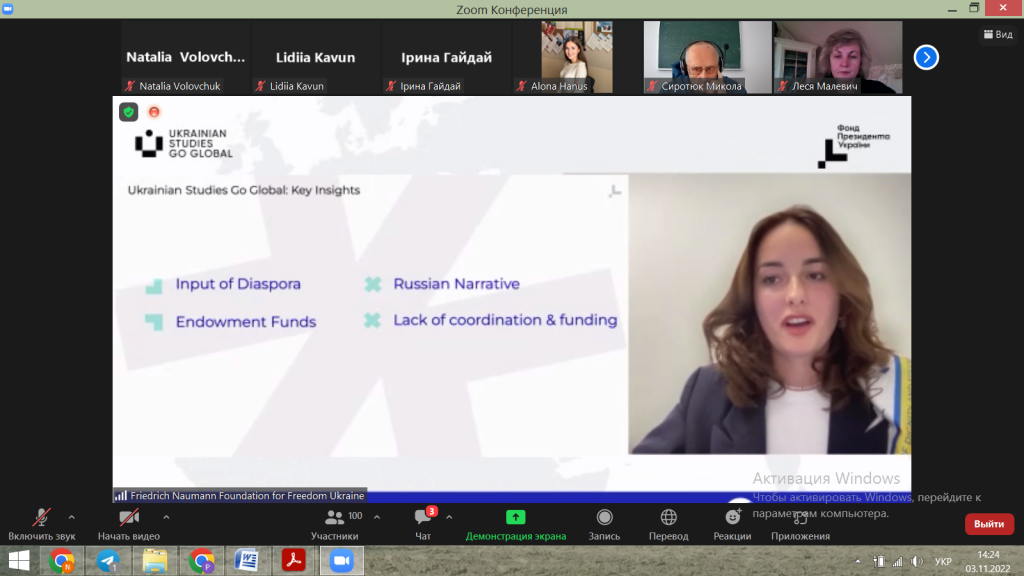Viewport: 1024px width, 576px height.
Task: Open second Chrome profile taskbar icon
Action: [x=201, y=561]
